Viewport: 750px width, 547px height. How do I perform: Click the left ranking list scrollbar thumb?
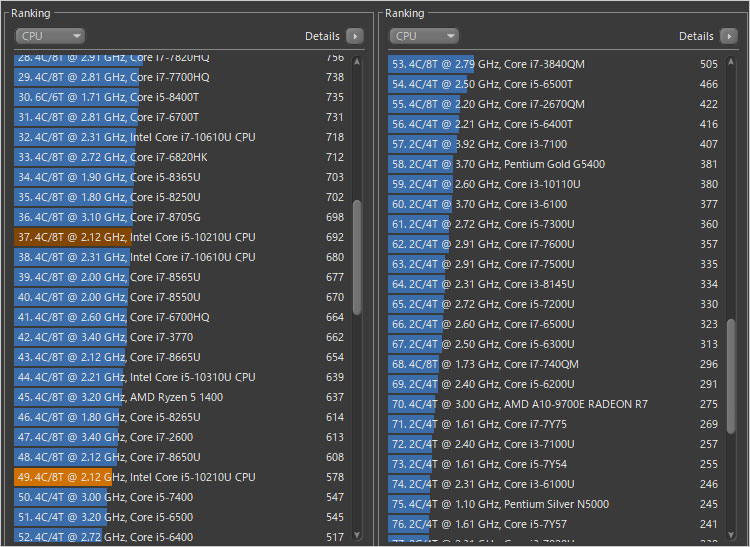click(x=358, y=255)
